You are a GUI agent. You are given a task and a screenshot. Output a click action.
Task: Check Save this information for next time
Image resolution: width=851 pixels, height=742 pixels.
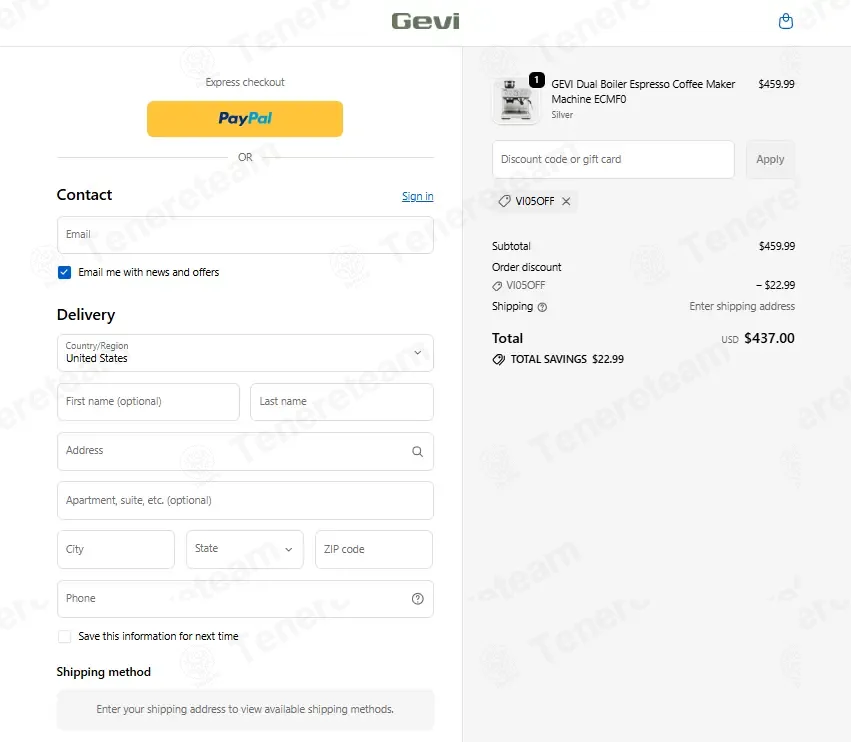tap(65, 636)
